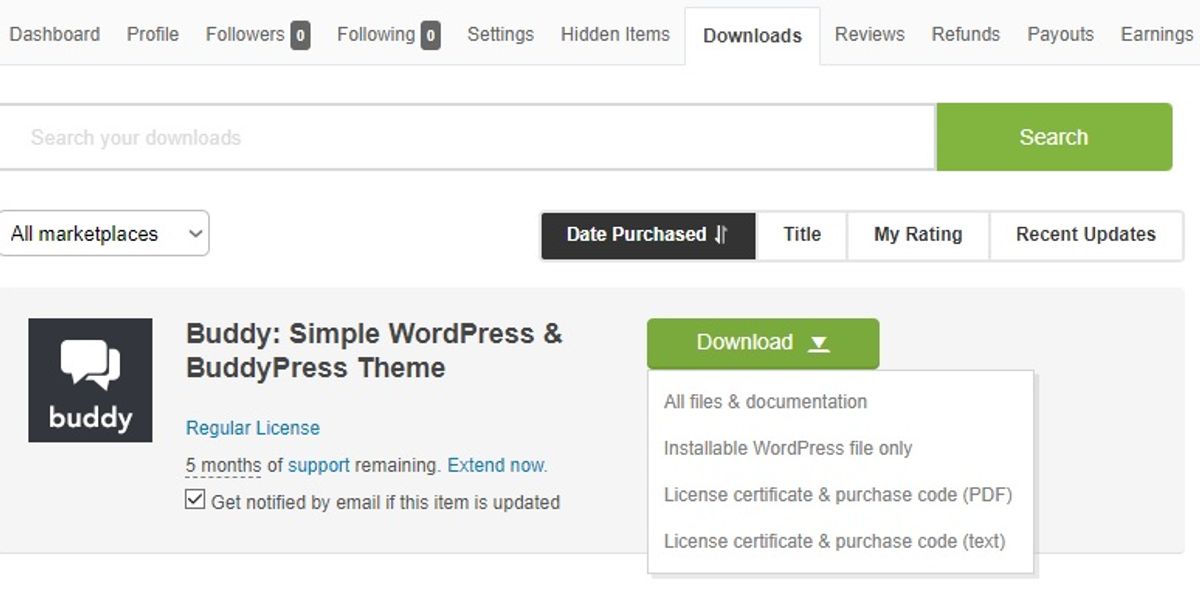Sort downloads by Title
Viewport: 1200px width, 598px height.
point(802,235)
